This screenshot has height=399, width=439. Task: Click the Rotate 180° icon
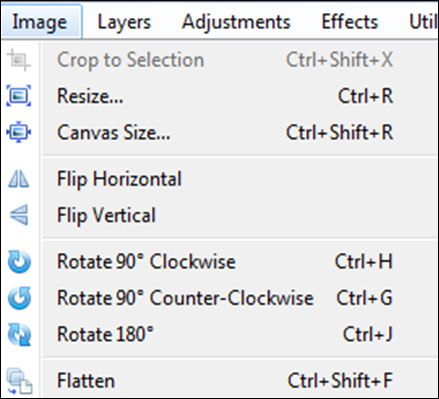[x=19, y=334]
